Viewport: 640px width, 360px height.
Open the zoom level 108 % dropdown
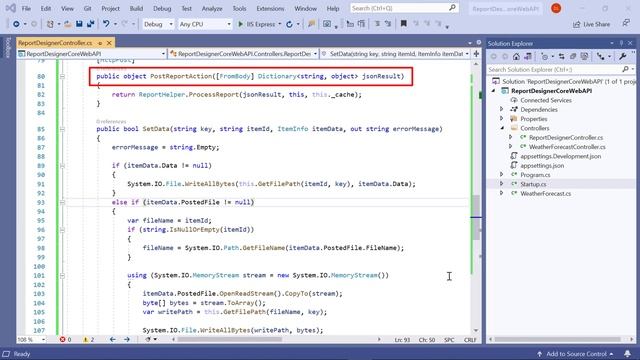point(31,340)
